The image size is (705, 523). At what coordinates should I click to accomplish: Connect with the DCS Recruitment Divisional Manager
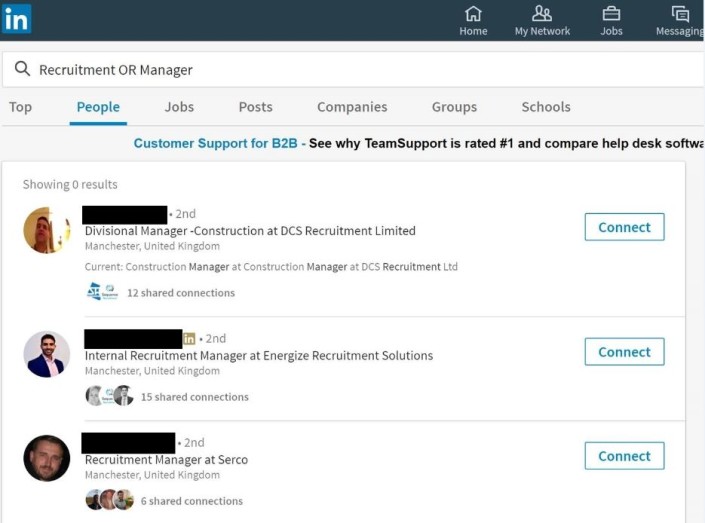tap(624, 227)
